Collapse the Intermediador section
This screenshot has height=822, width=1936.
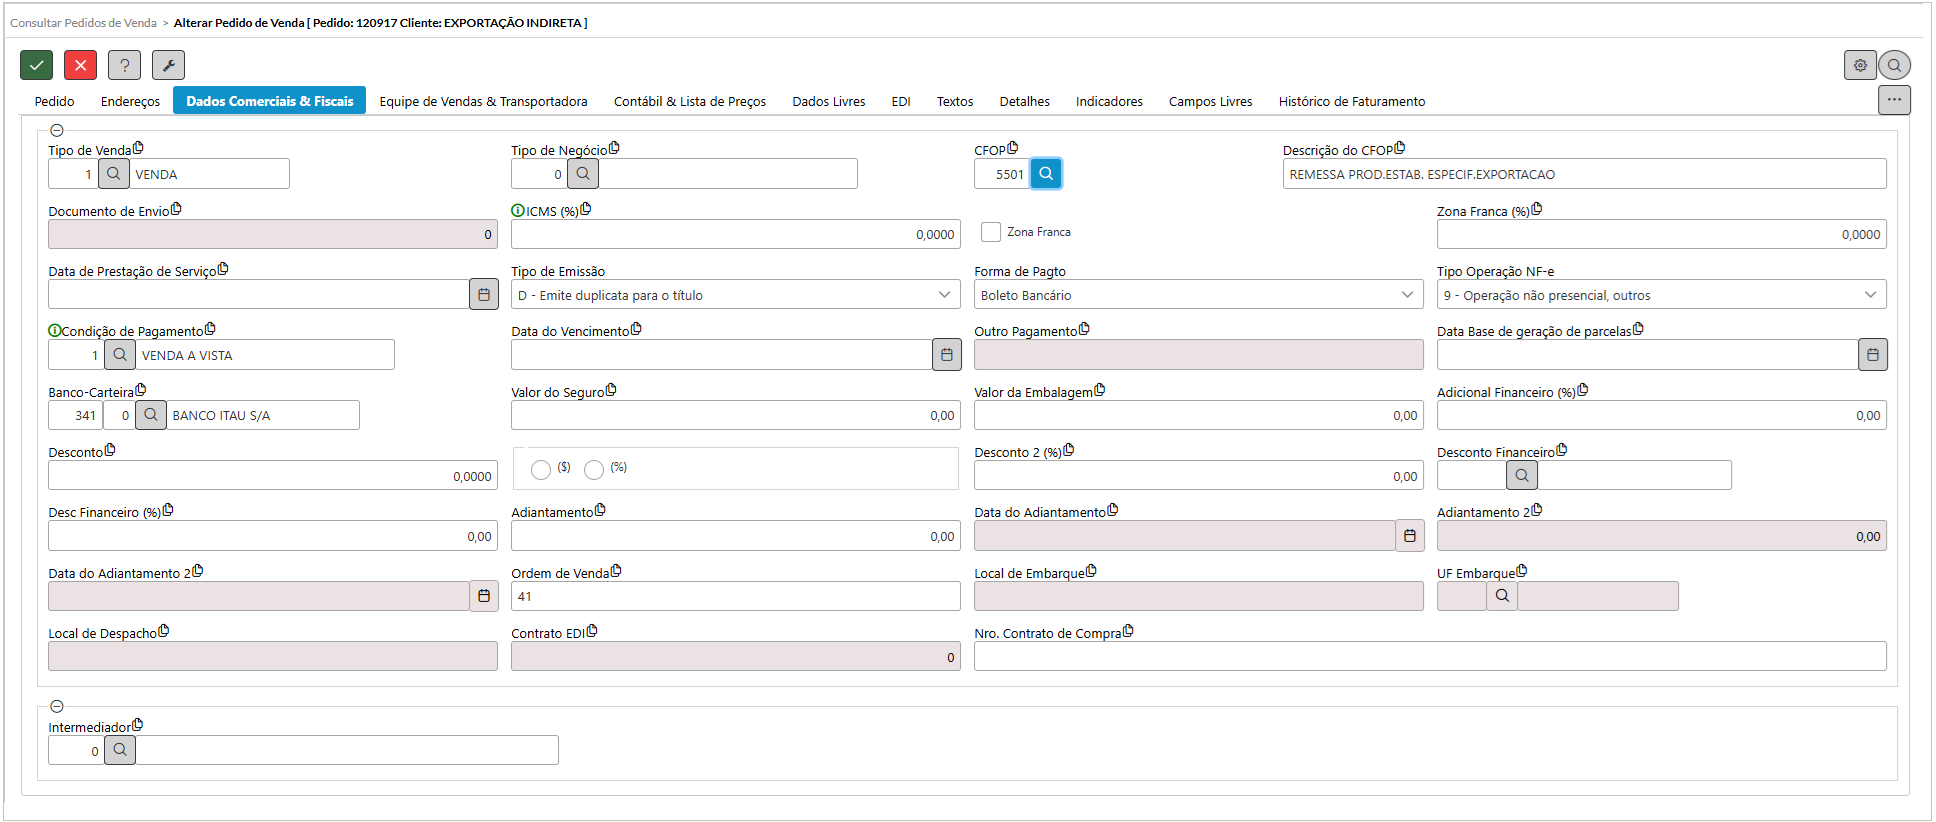[x=57, y=706]
